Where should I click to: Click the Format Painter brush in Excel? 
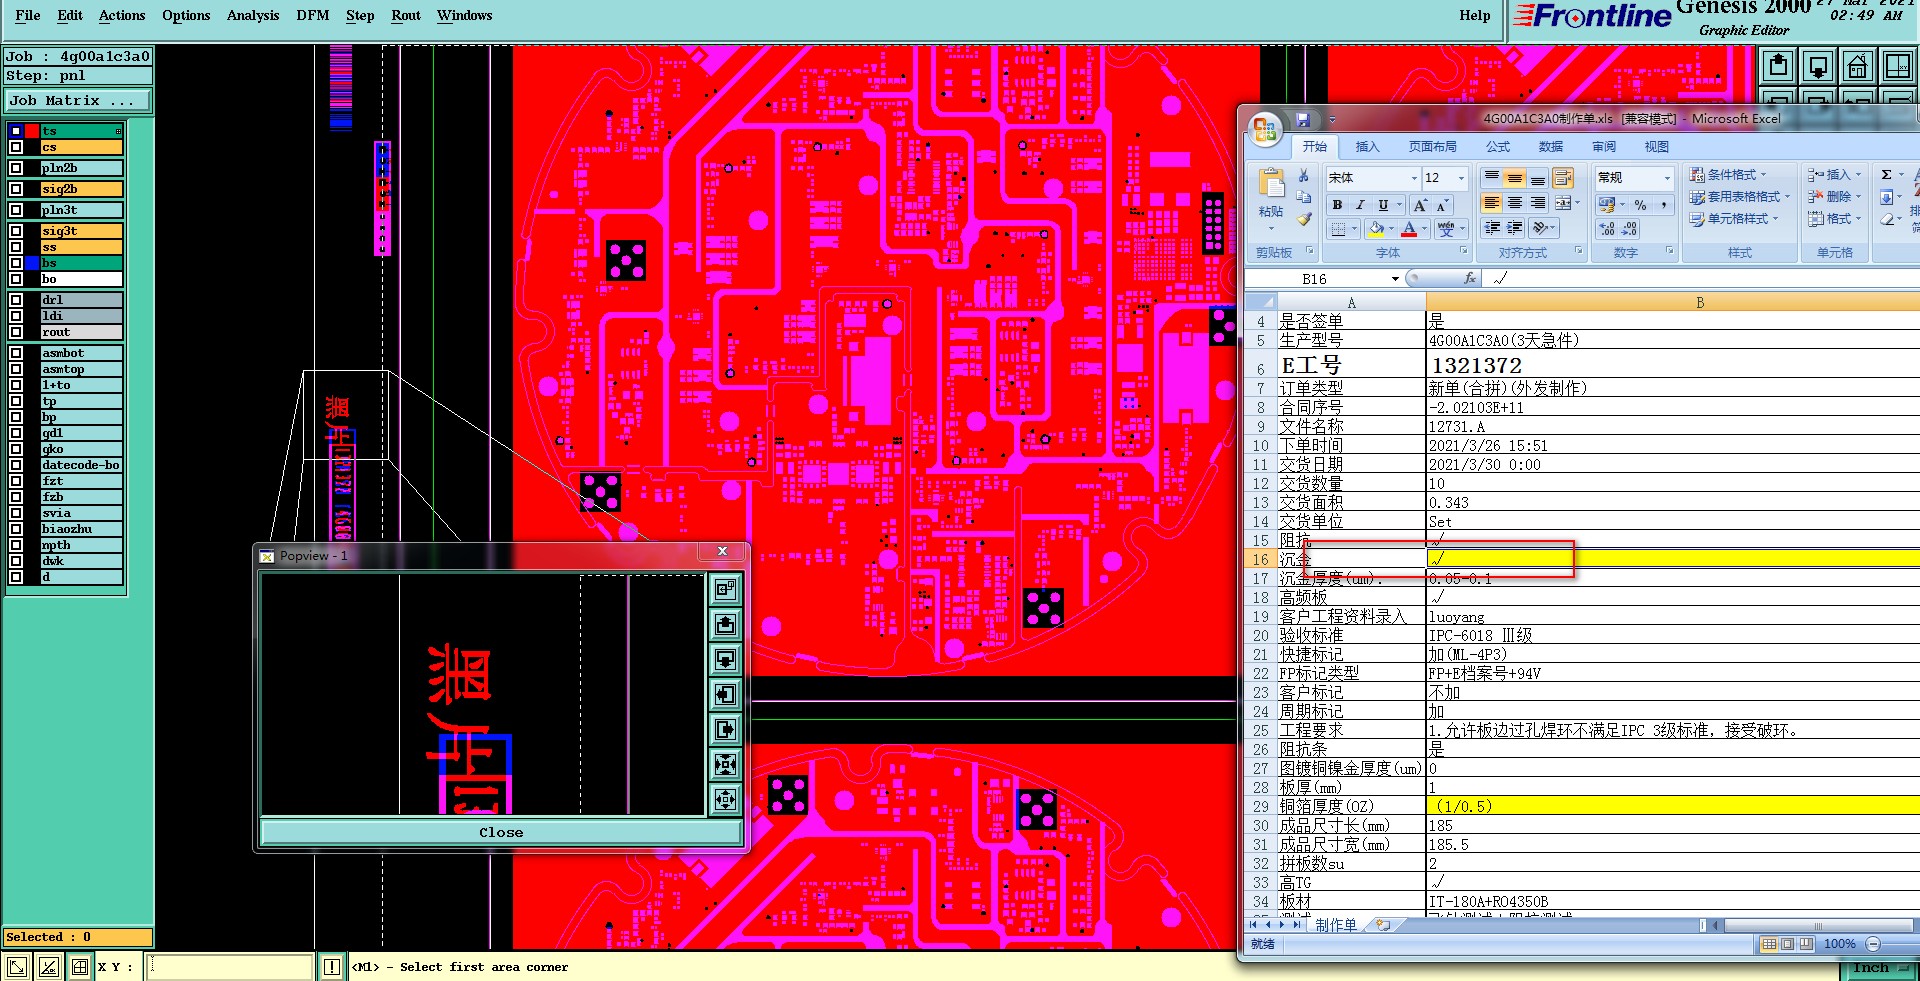1303,218
